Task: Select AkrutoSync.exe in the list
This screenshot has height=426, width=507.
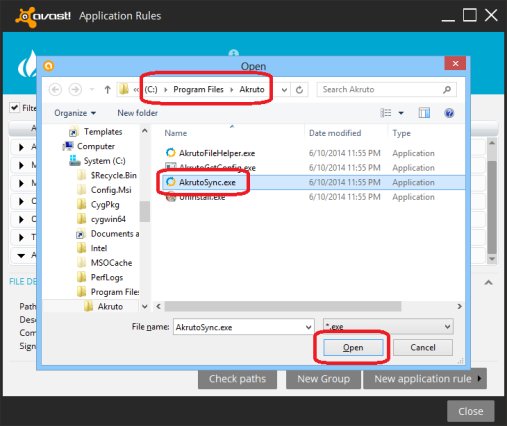Action: pos(207,182)
